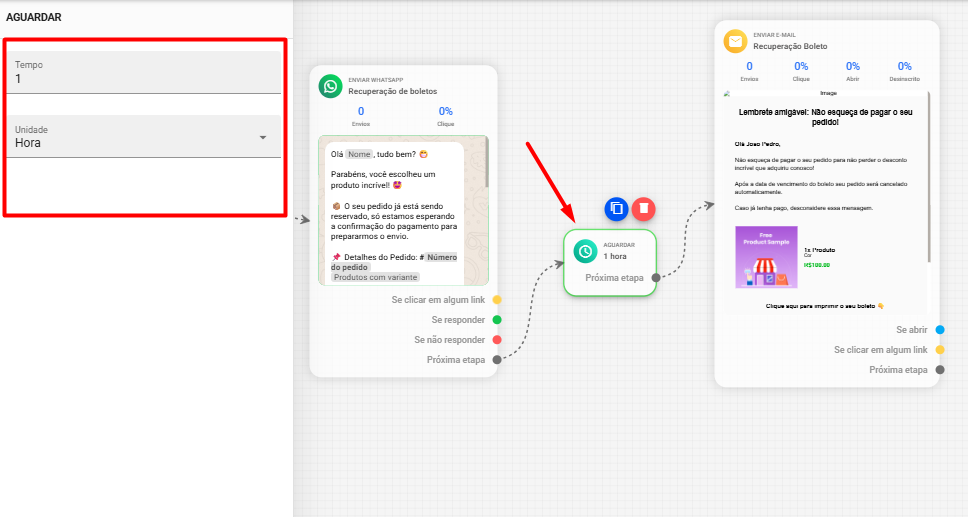Click Aguardar node's 'Próxima etapa' output dot
The image size is (968, 517).
(655, 278)
